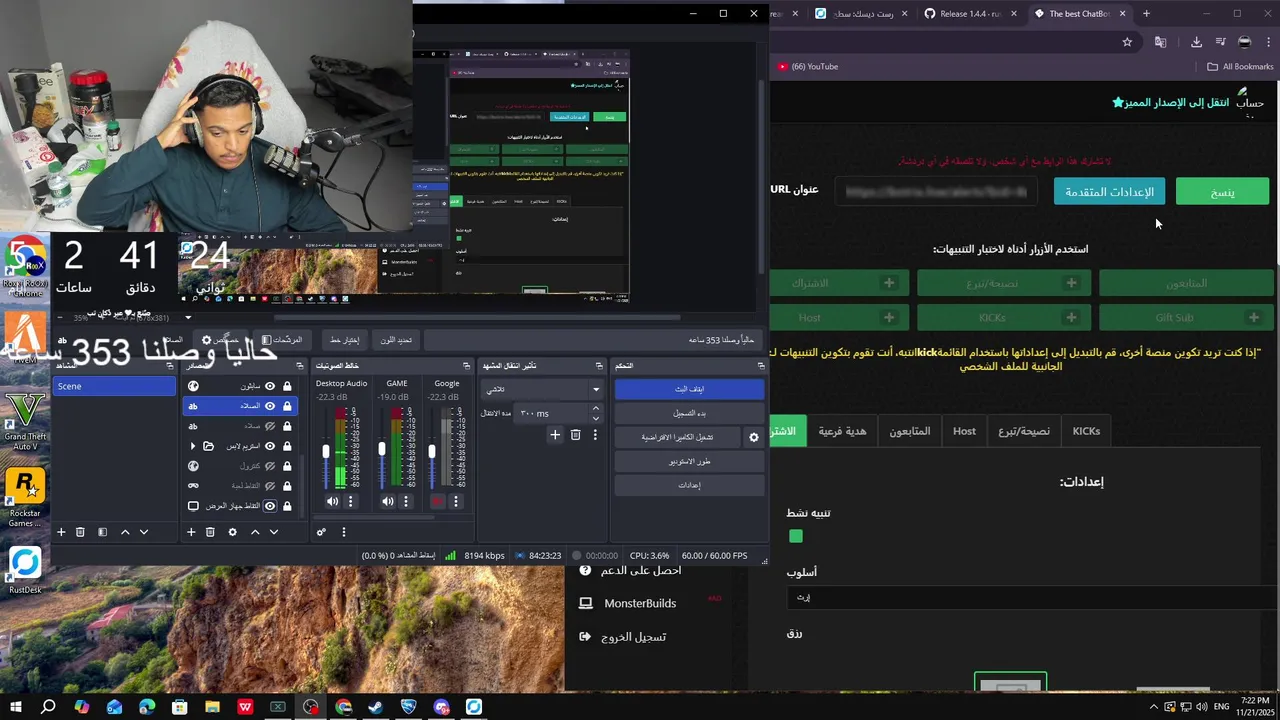Open الإعدادات المتقدمة advanced settings button

[1109, 192]
